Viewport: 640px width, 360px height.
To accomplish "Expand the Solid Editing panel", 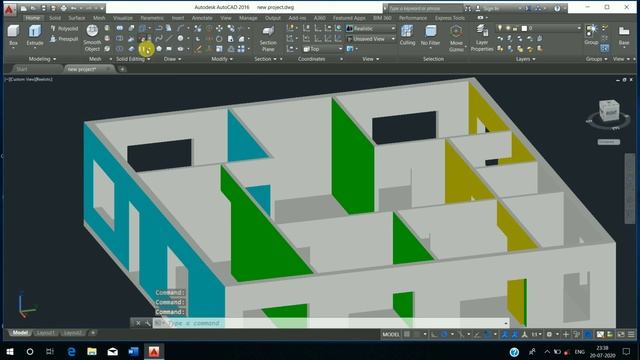I will point(133,59).
